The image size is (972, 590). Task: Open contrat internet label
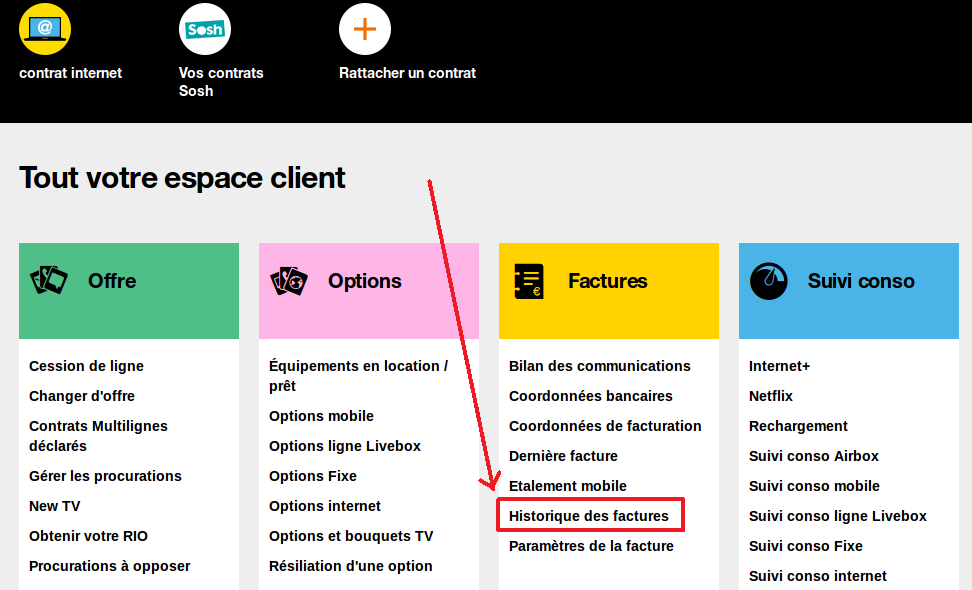71,73
